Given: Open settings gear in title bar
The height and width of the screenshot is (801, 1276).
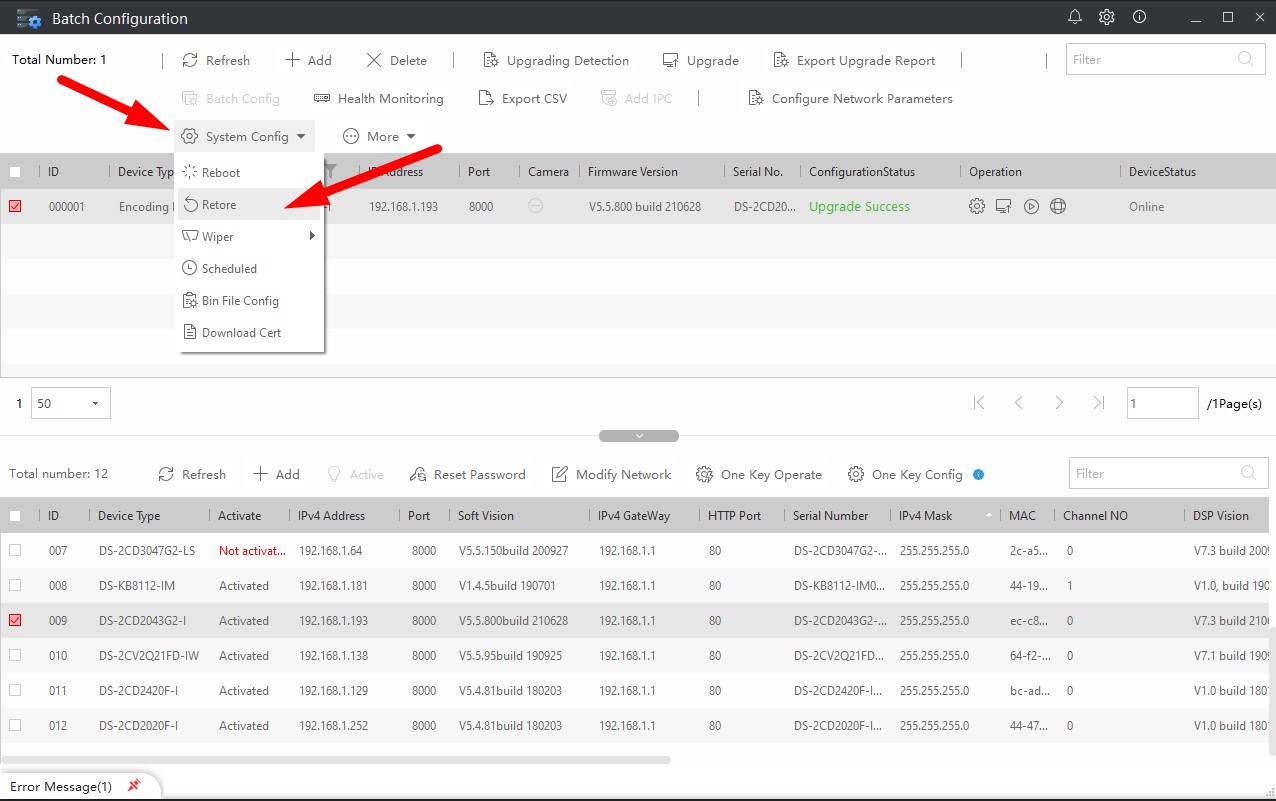Looking at the screenshot, I should [1106, 17].
